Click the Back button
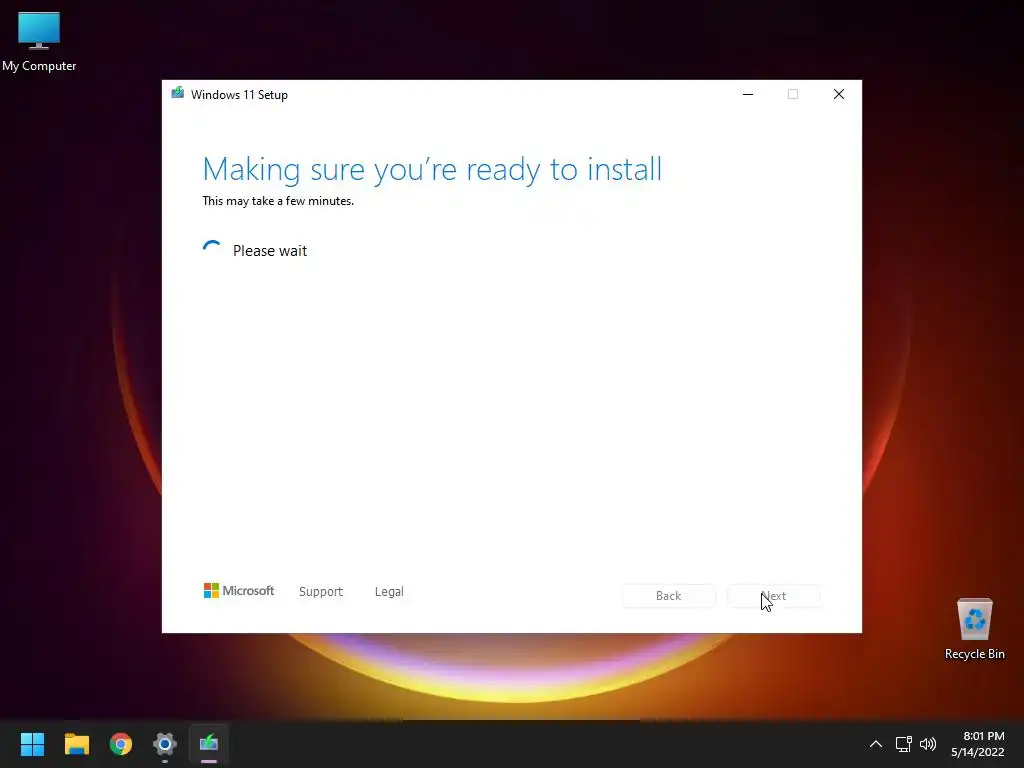This screenshot has height=768, width=1024. pos(669,596)
